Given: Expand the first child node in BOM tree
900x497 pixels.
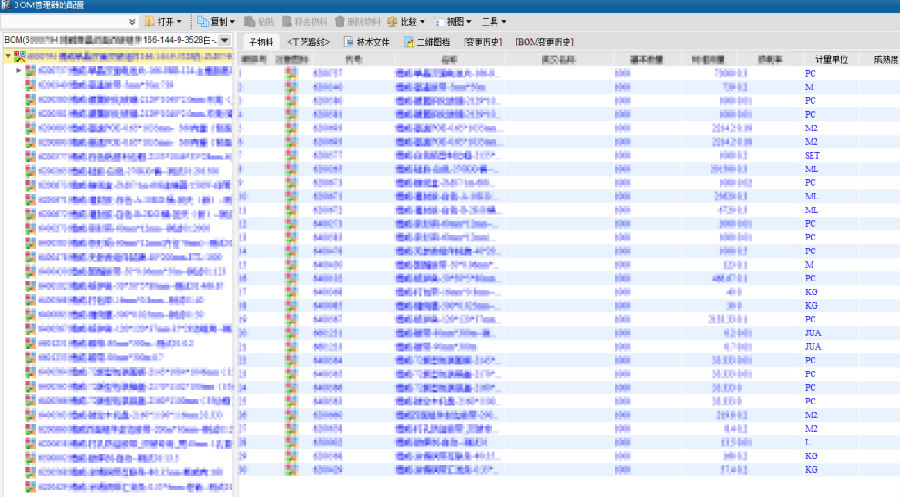Looking at the screenshot, I should tap(19, 71).
